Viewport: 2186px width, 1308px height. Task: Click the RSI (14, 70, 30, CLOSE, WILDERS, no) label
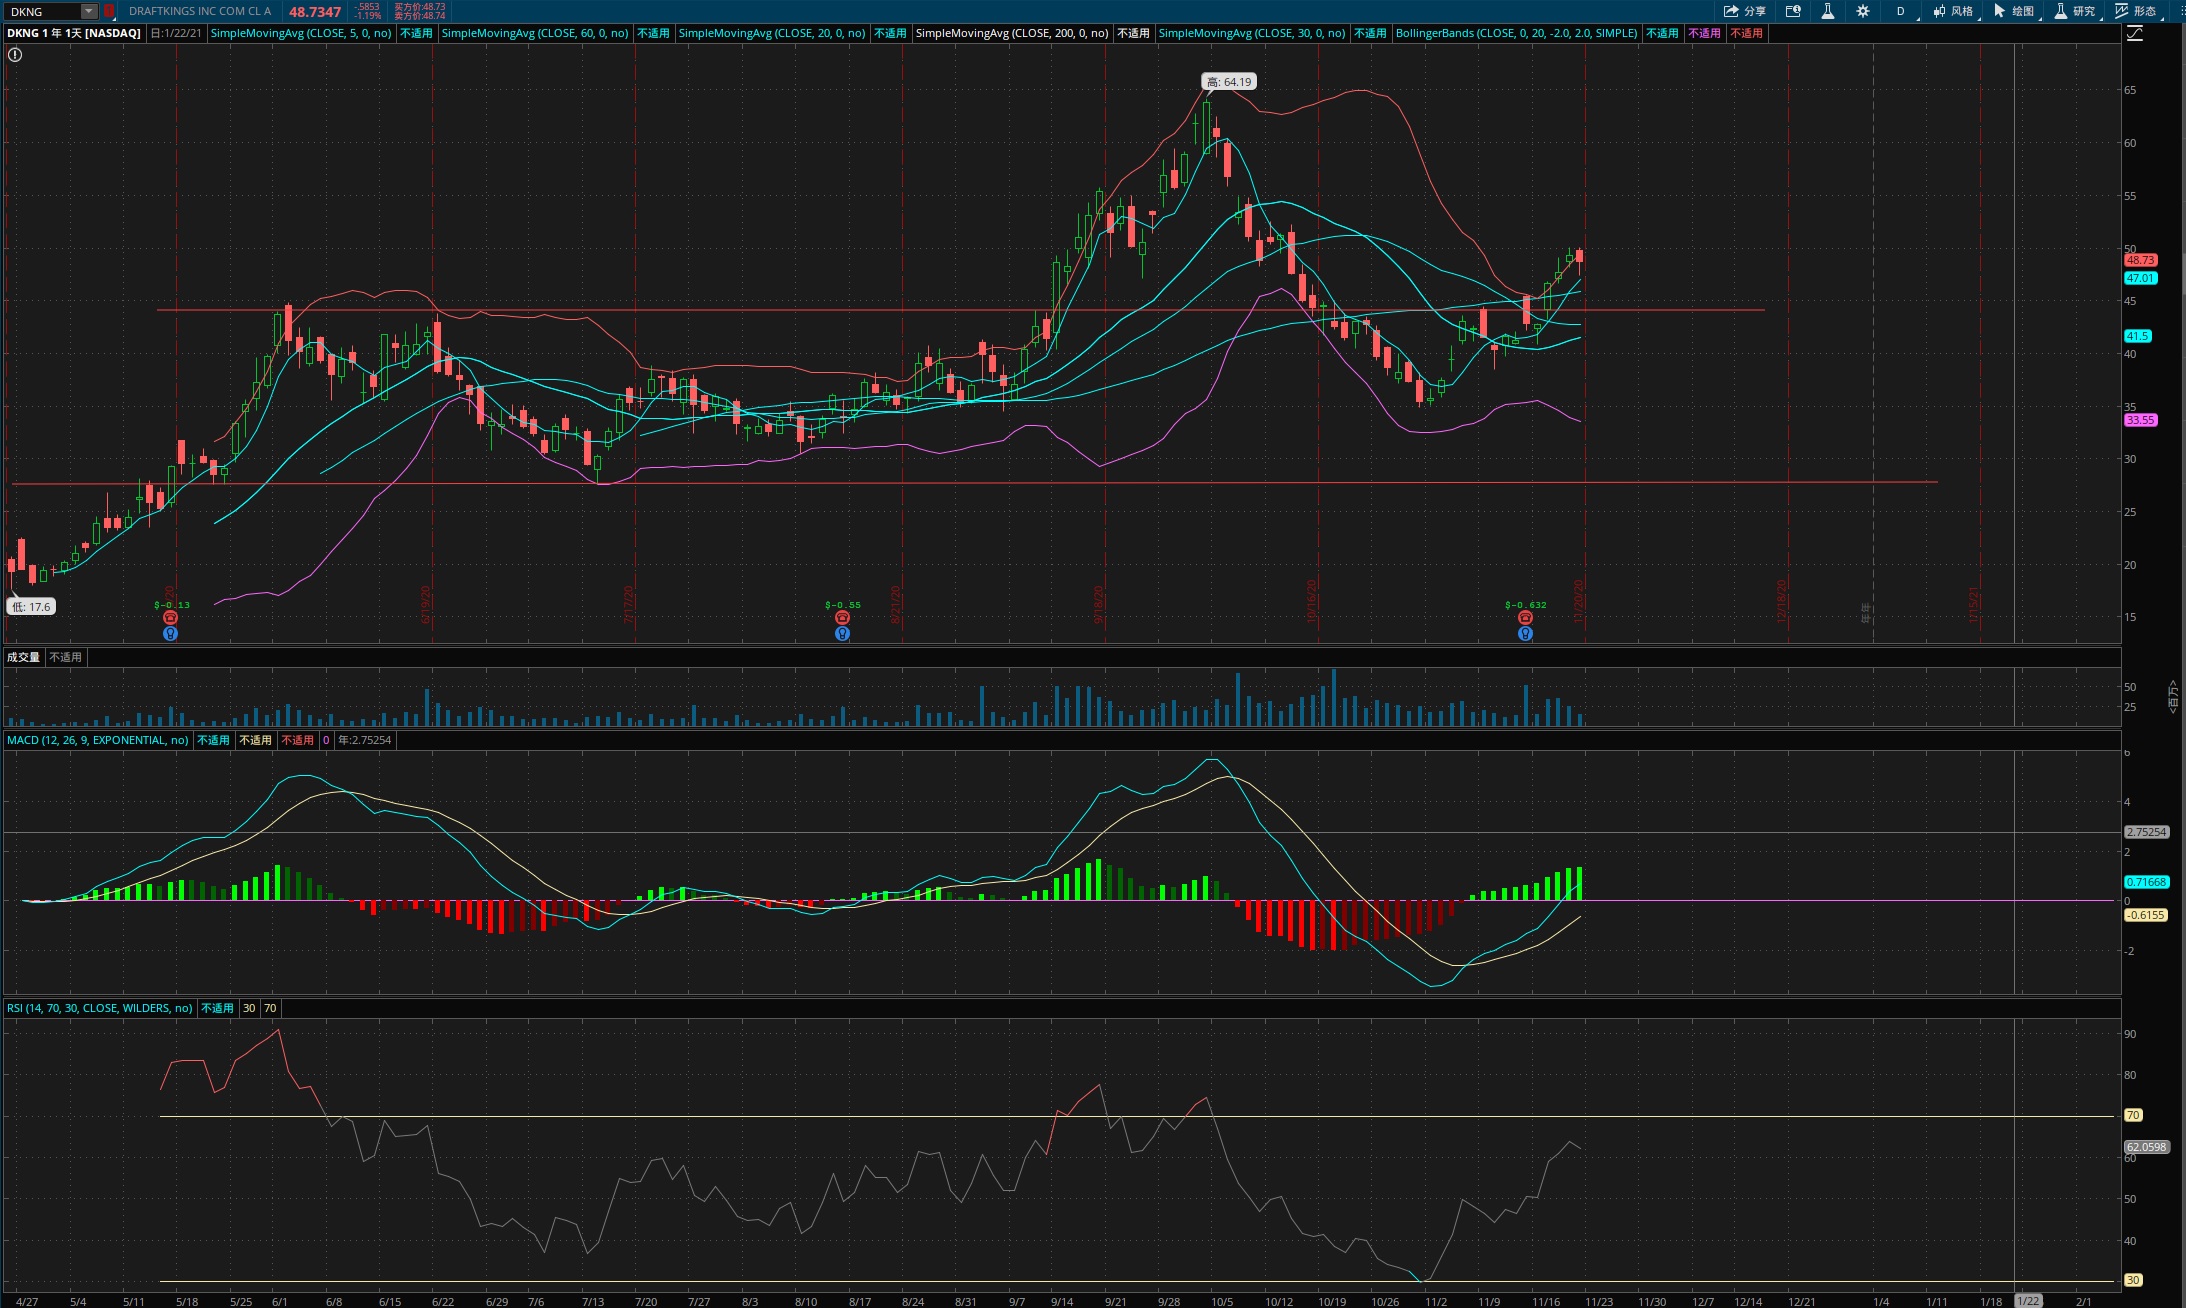[x=100, y=1008]
